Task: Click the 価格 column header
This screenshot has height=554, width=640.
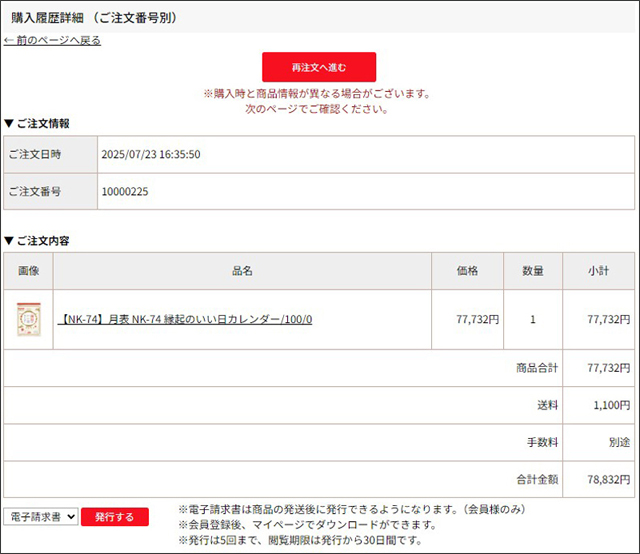Action: click(467, 271)
